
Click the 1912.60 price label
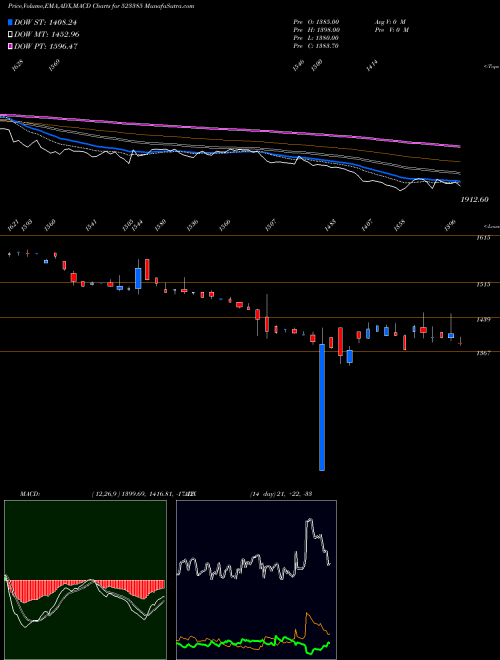(474, 199)
